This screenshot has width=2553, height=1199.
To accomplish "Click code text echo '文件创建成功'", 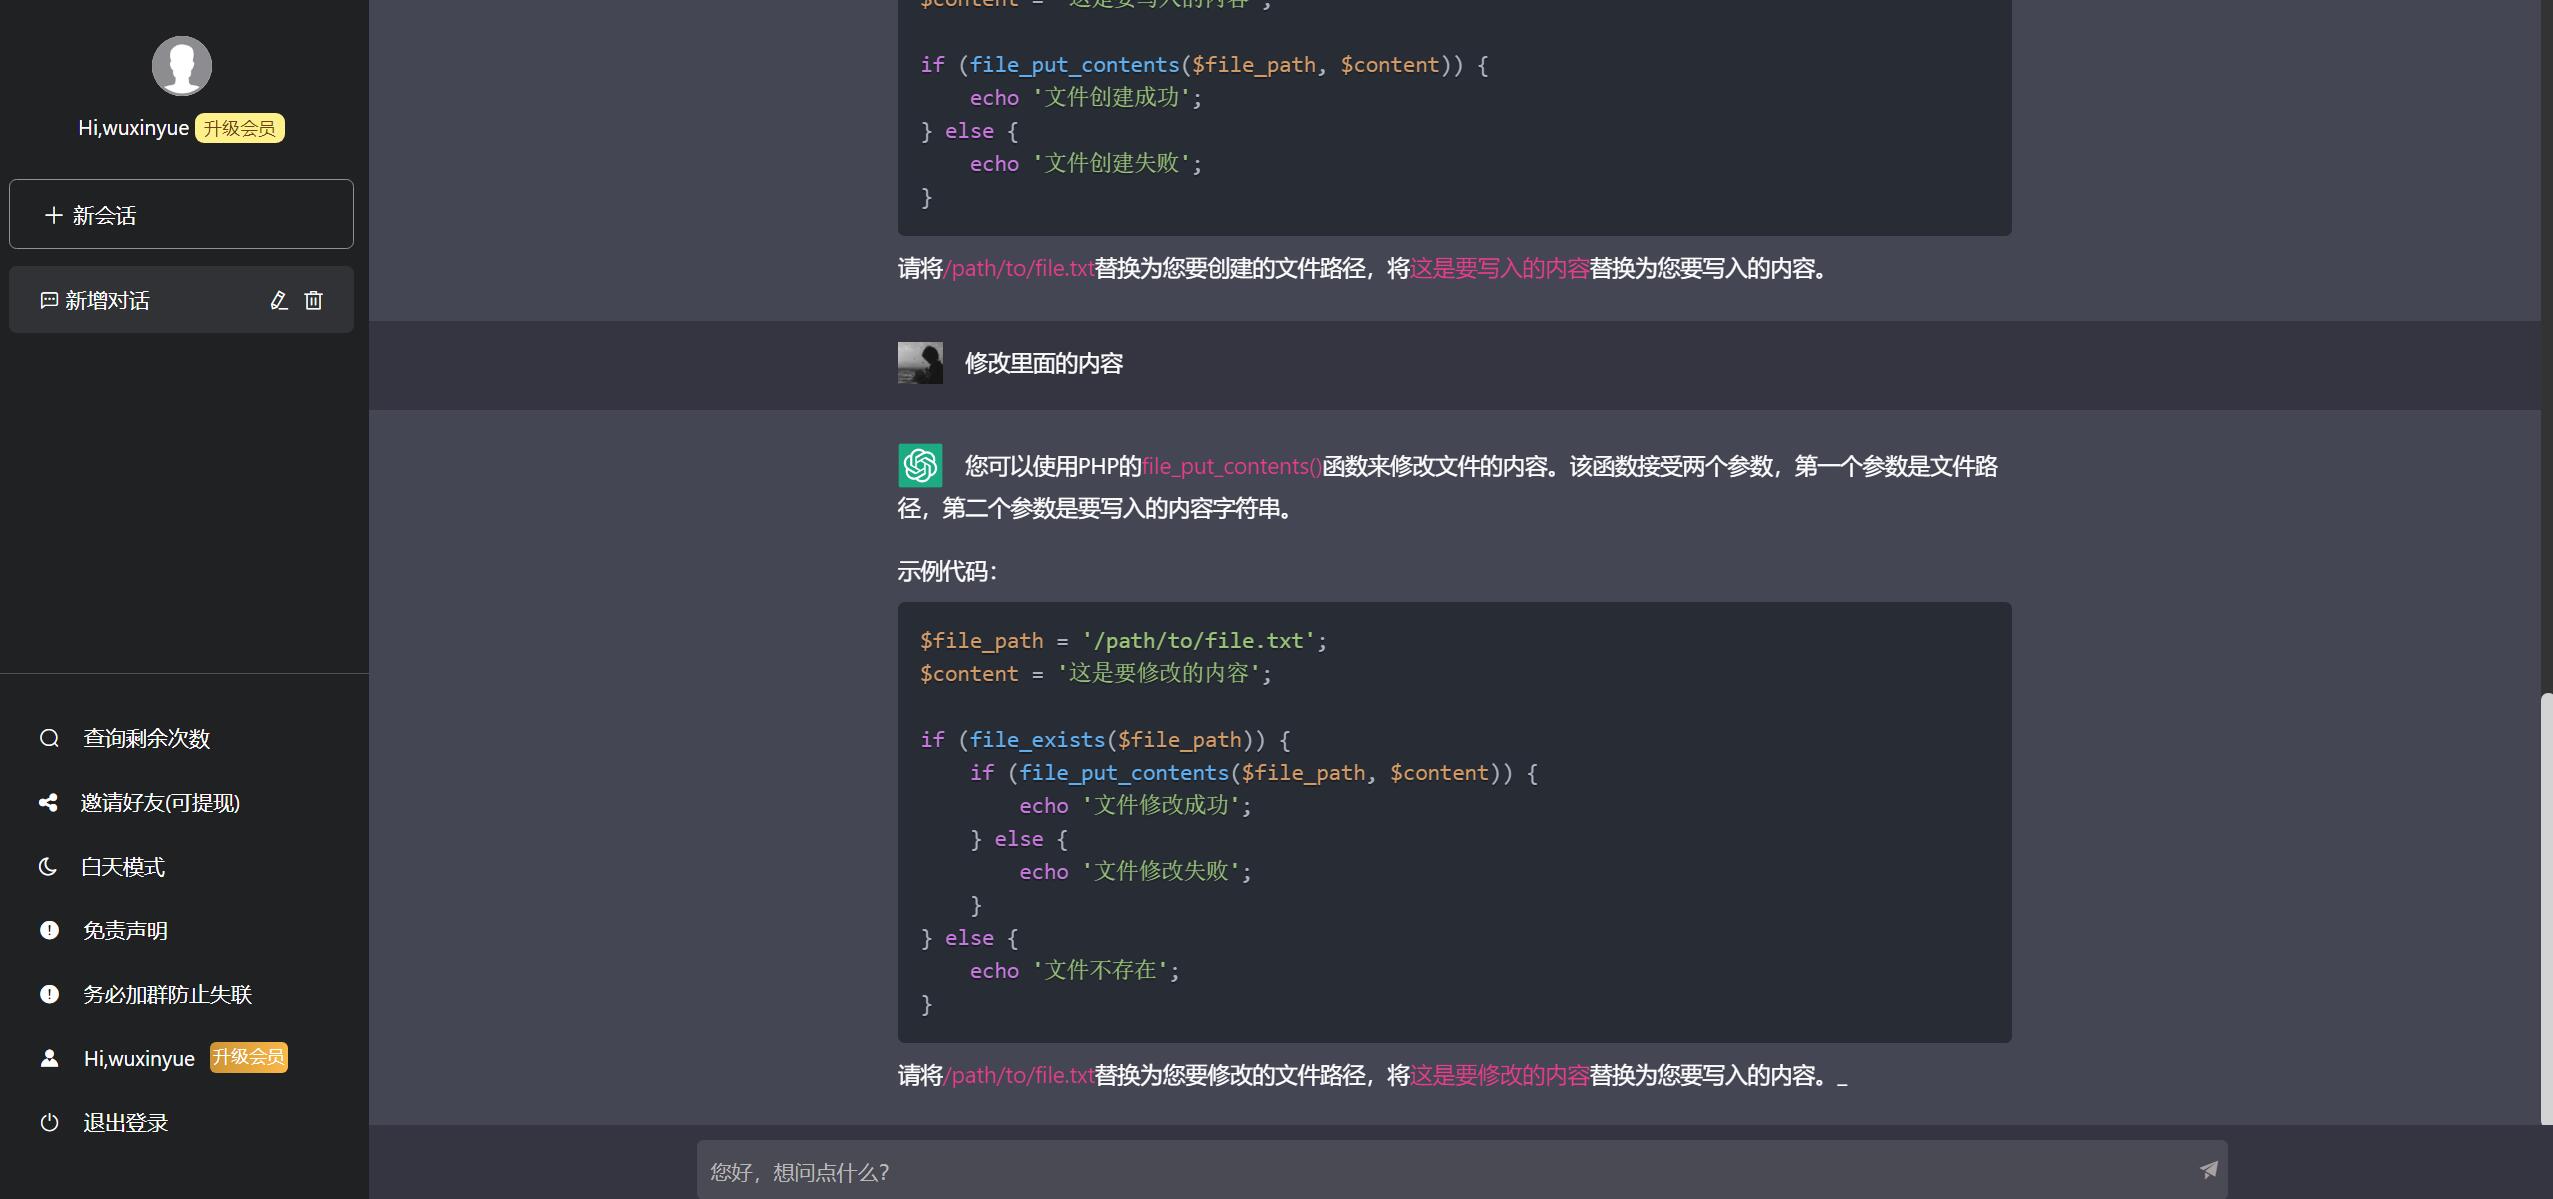I will [x=1086, y=98].
